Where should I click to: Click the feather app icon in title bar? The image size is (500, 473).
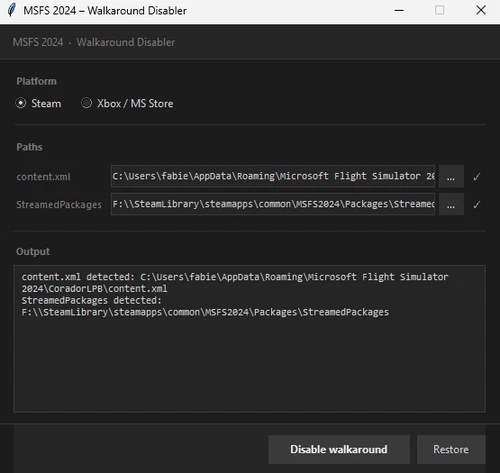coord(12,10)
